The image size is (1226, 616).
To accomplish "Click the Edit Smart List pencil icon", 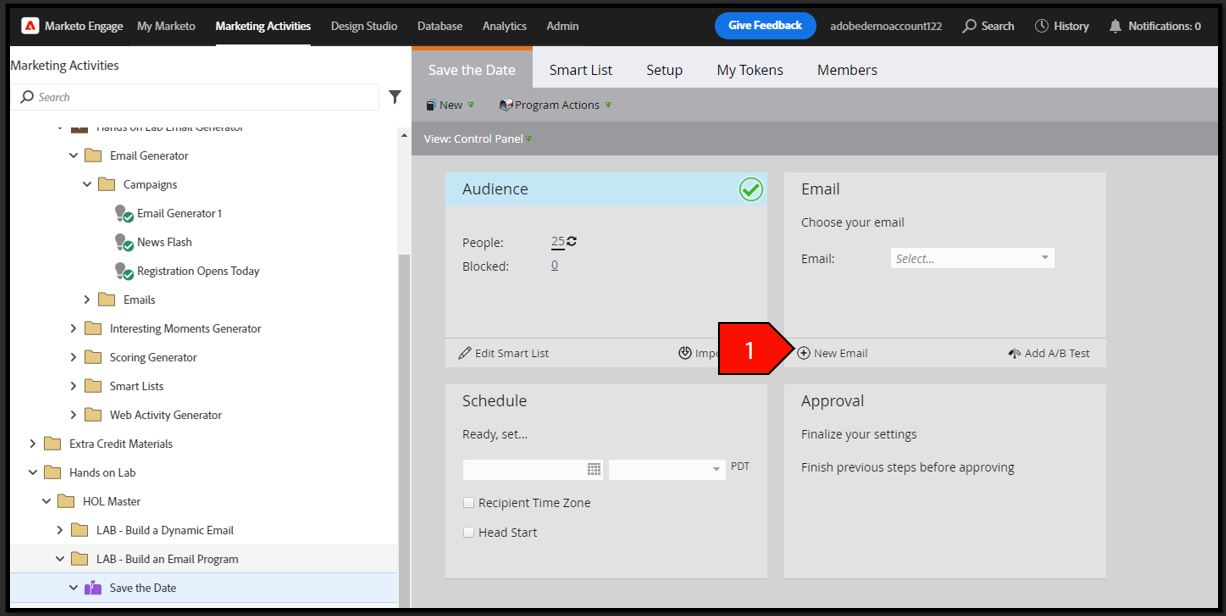I will tap(465, 353).
